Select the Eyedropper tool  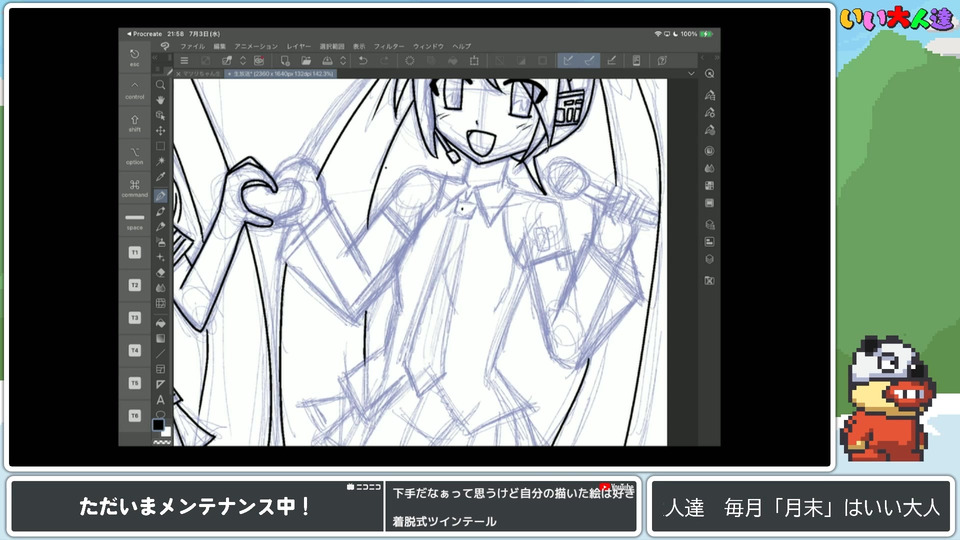coord(160,176)
